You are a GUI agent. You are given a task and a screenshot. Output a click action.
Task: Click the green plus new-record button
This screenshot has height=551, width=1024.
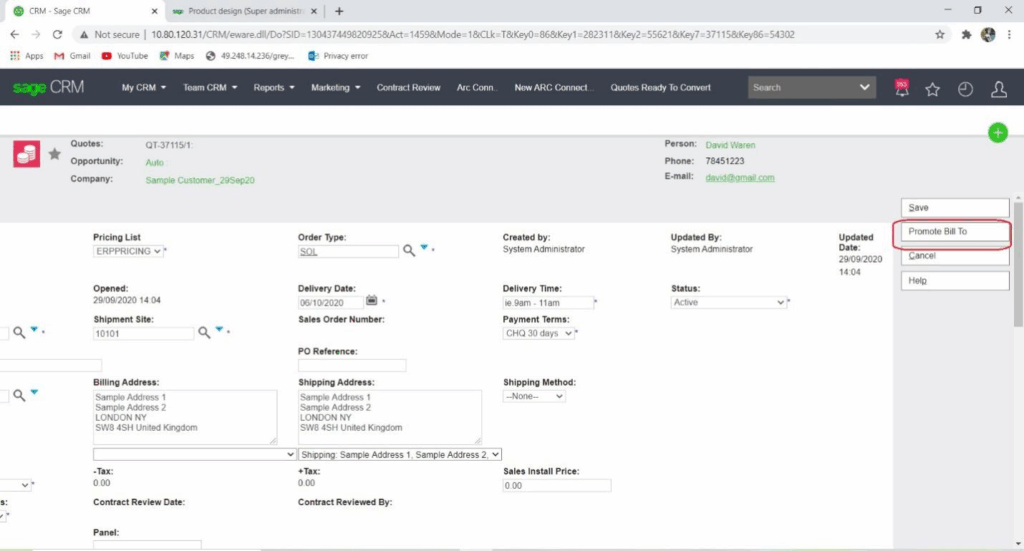[x=997, y=133]
